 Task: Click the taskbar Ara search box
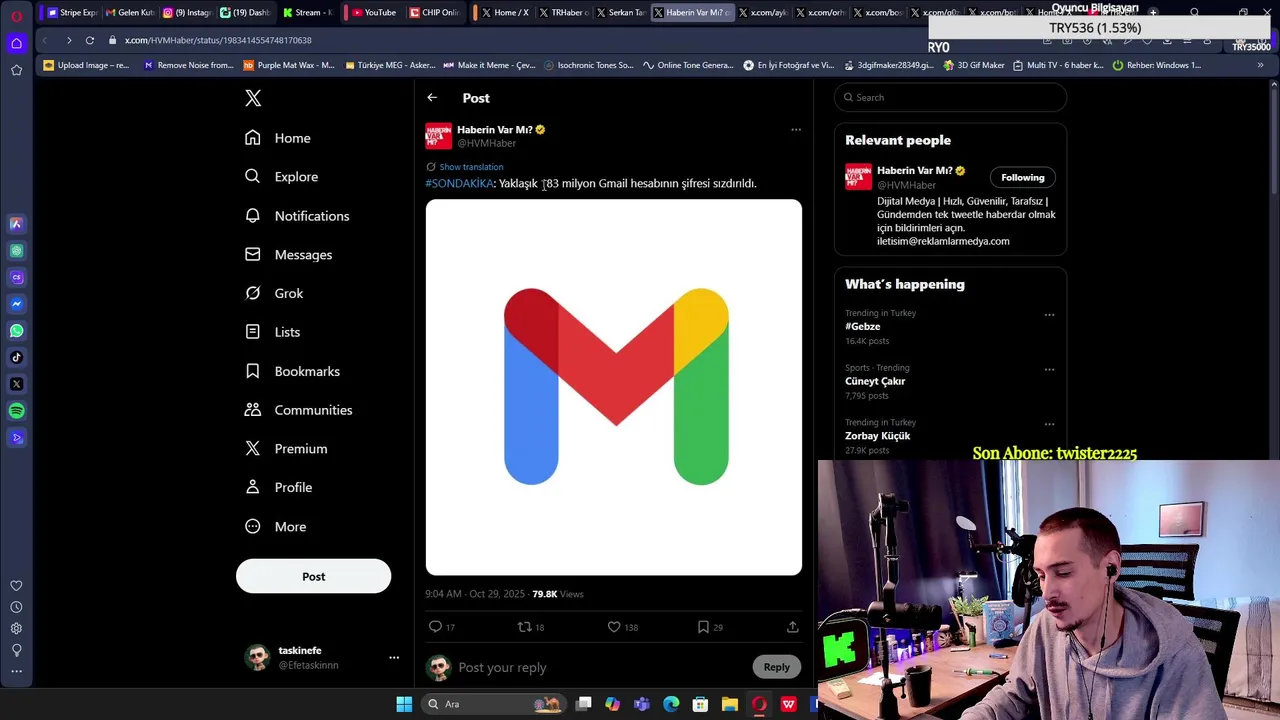tap(493, 704)
